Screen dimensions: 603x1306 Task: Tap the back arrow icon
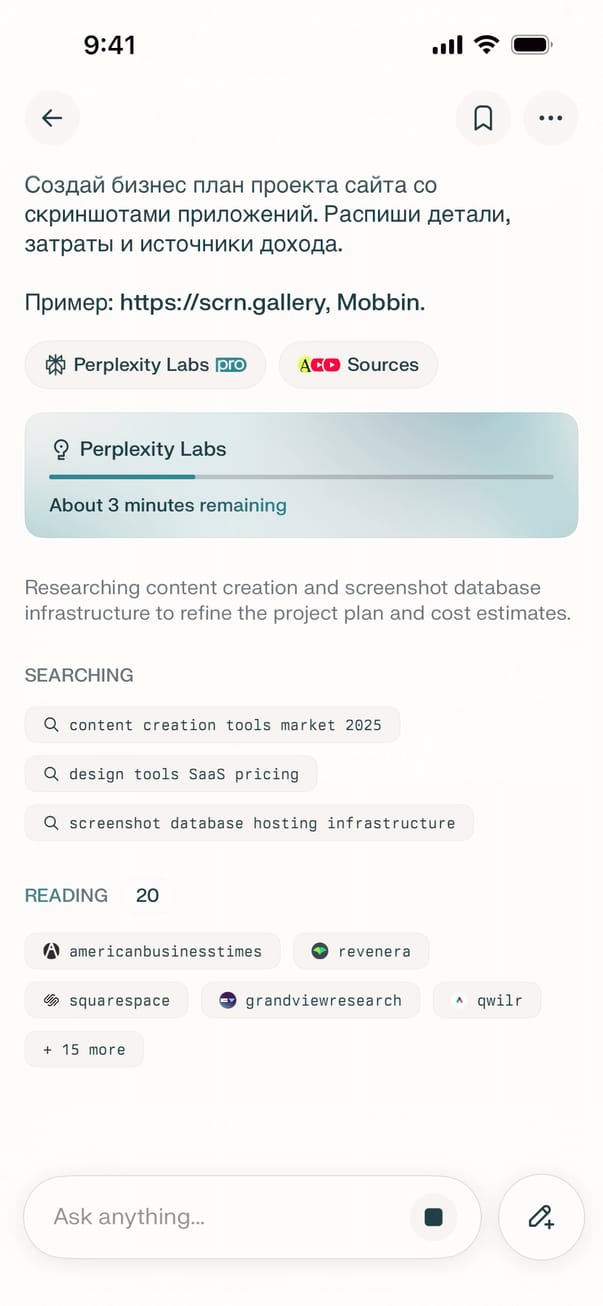pos(52,118)
